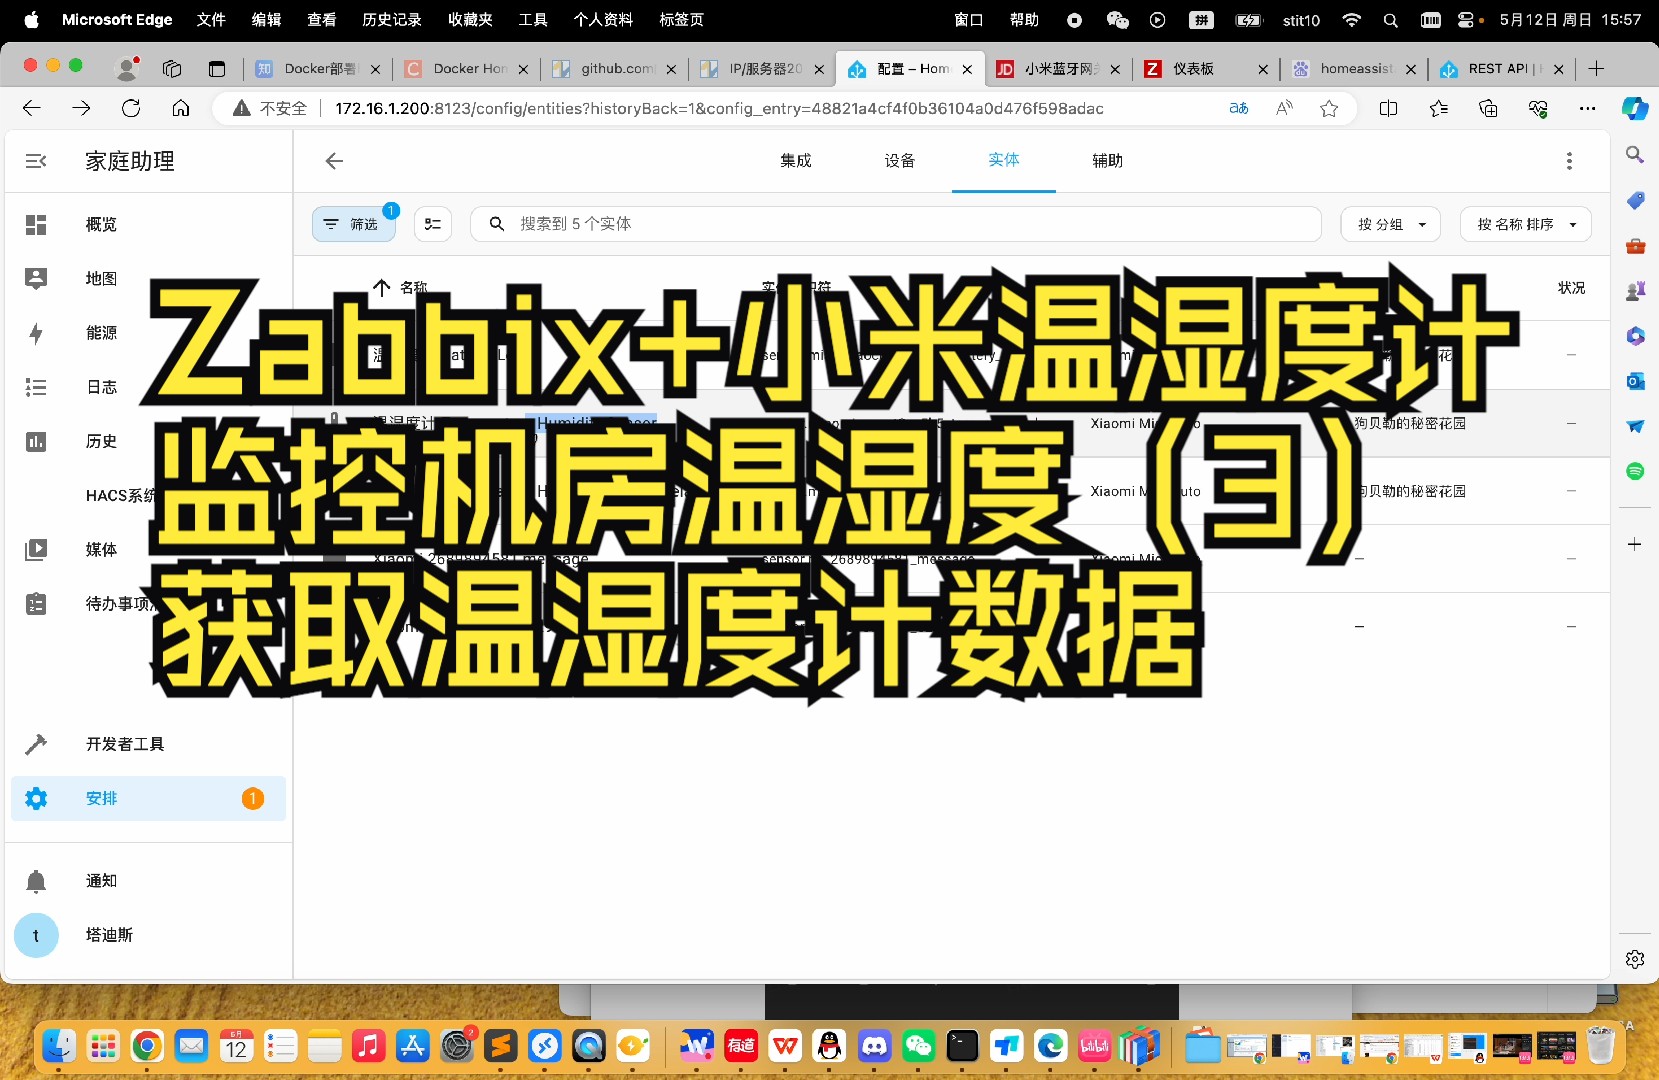The image size is (1659, 1080).
Task: Open the 窗口 menu in menu bar
Action: [968, 20]
